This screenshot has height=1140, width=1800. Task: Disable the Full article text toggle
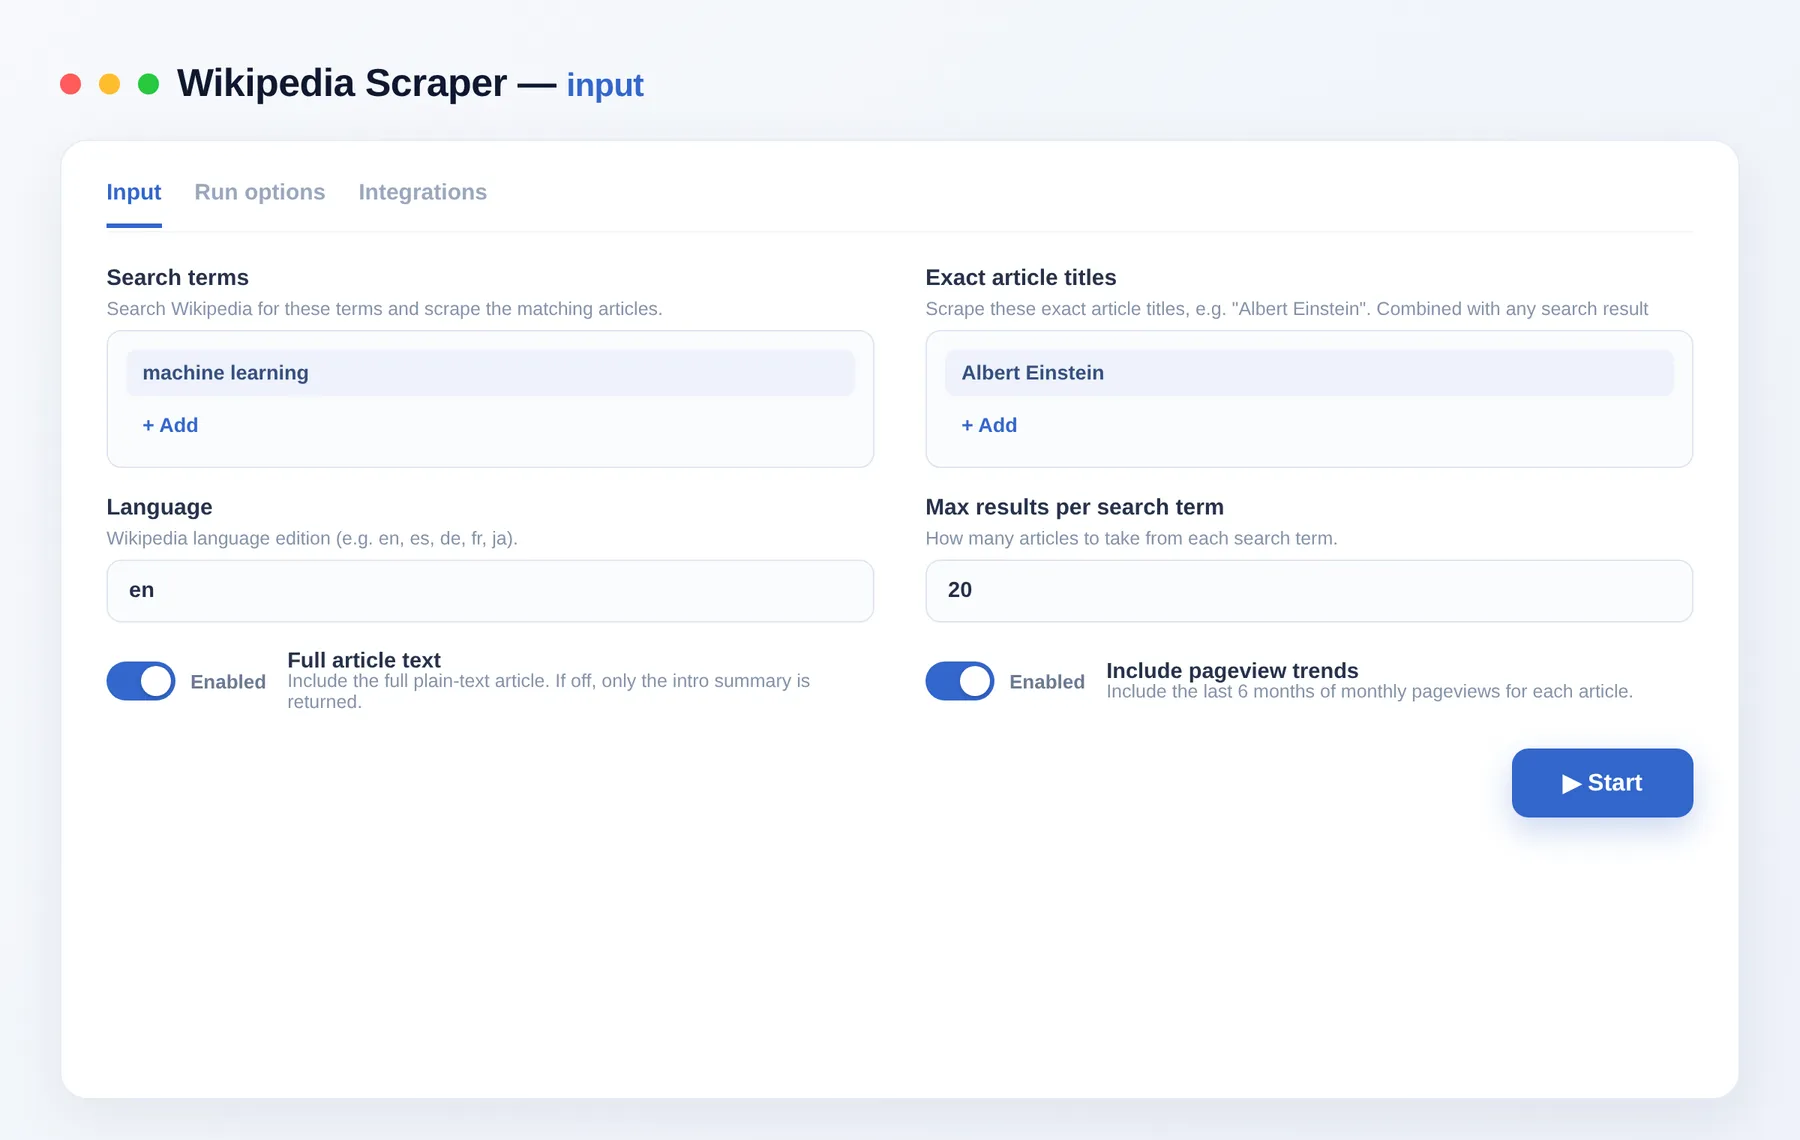pos(141,681)
